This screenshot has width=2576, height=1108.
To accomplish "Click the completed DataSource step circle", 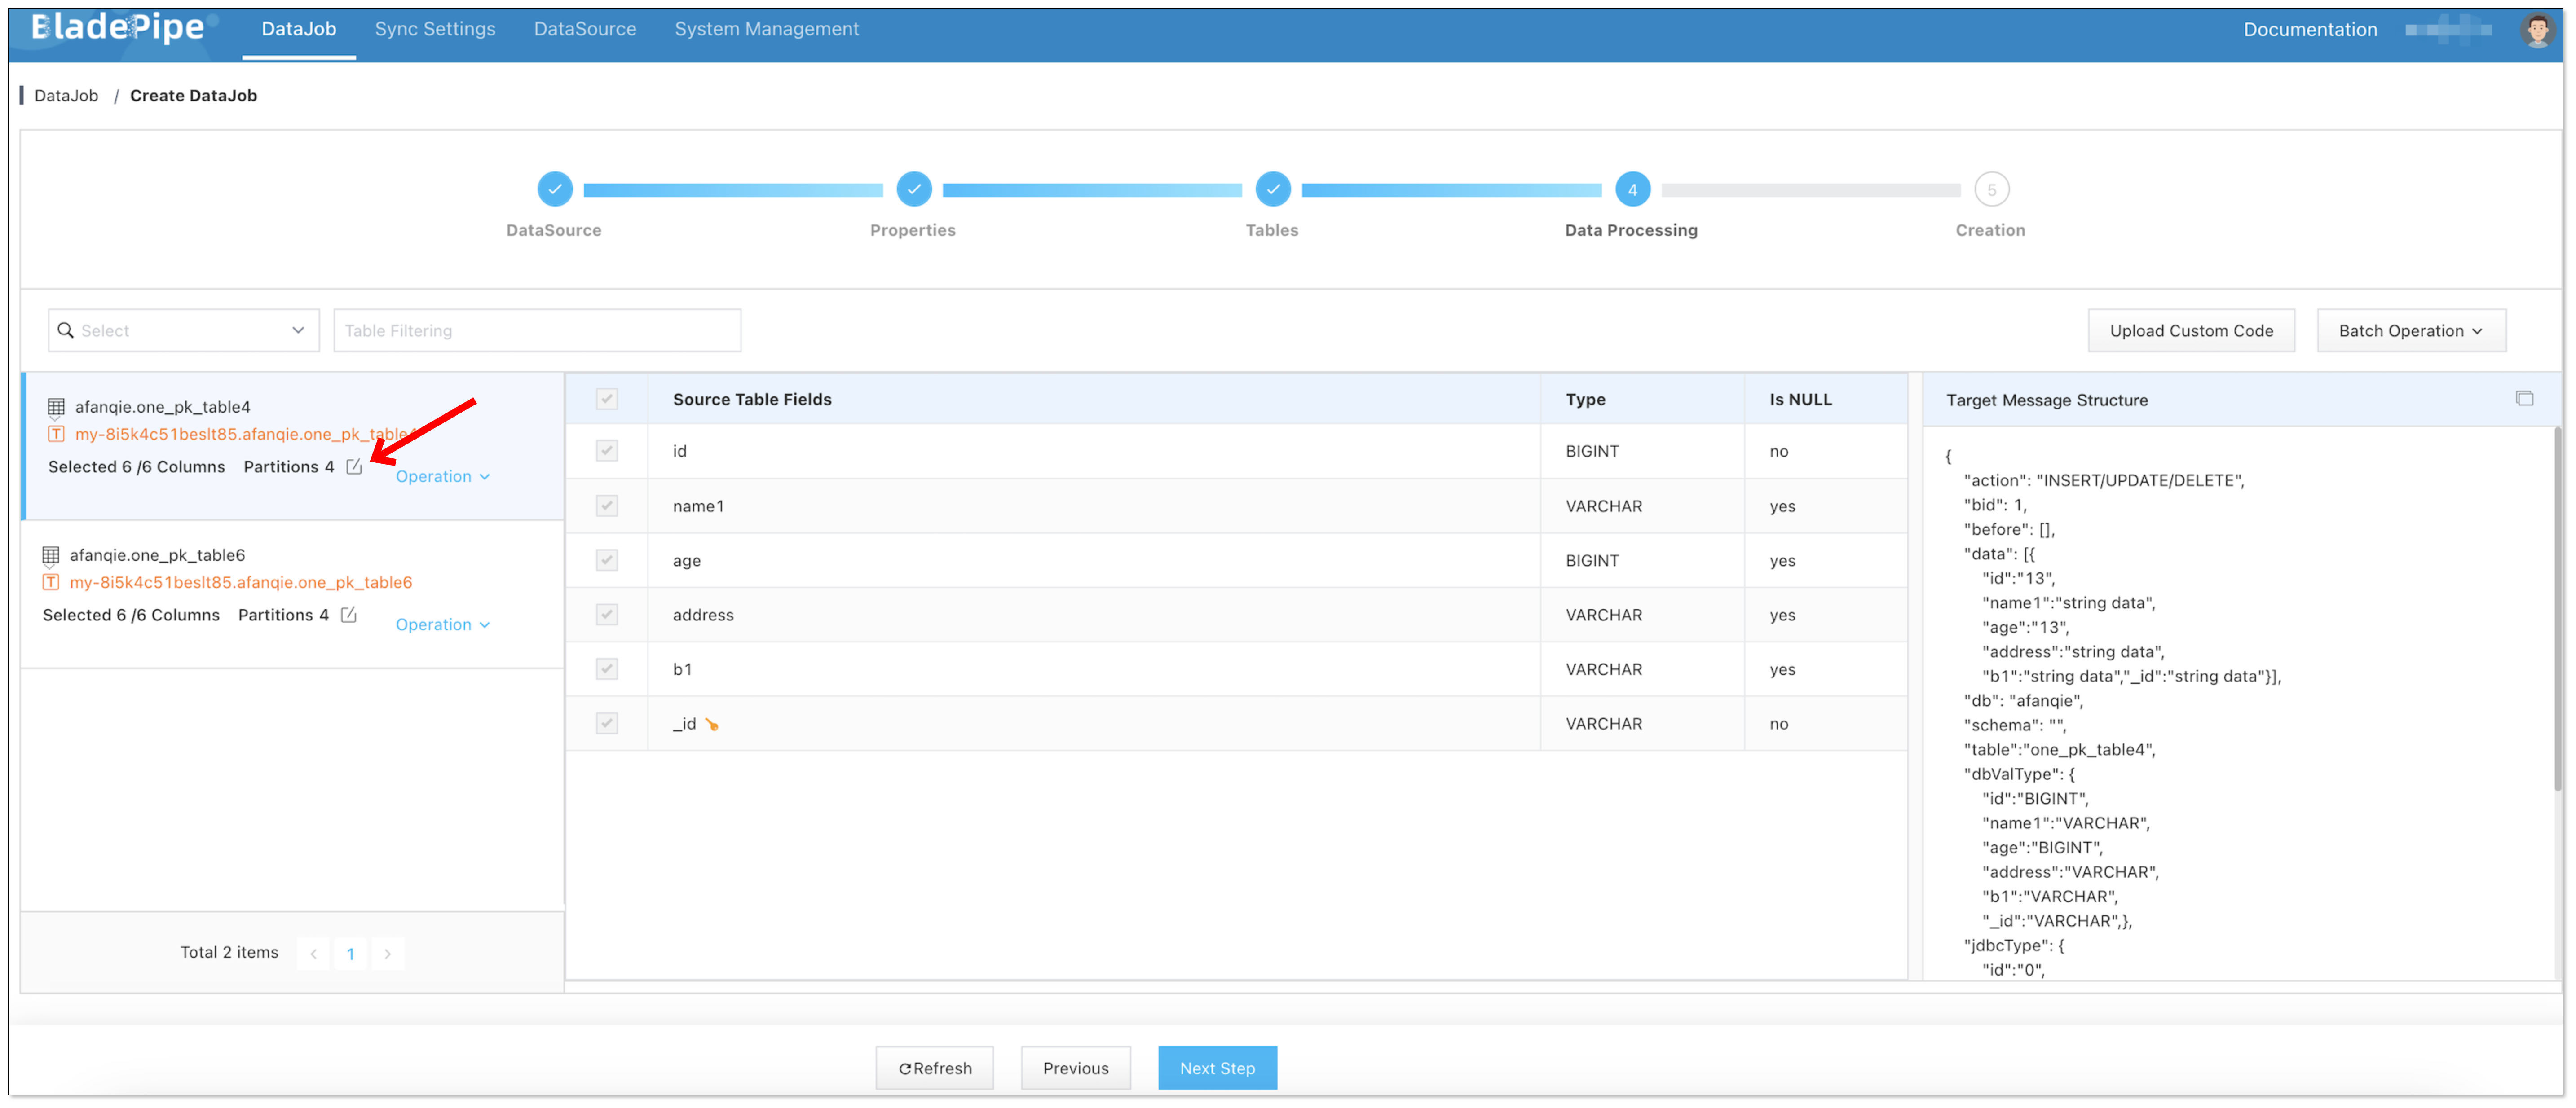I will (555, 189).
